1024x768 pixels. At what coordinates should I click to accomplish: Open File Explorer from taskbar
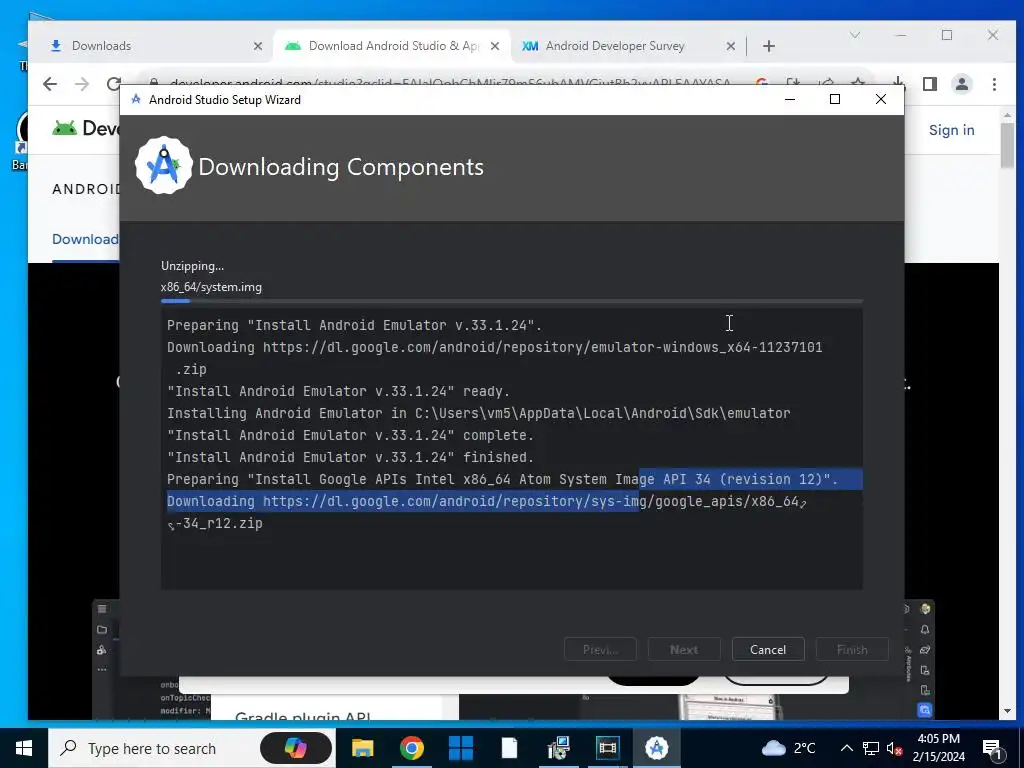362,748
